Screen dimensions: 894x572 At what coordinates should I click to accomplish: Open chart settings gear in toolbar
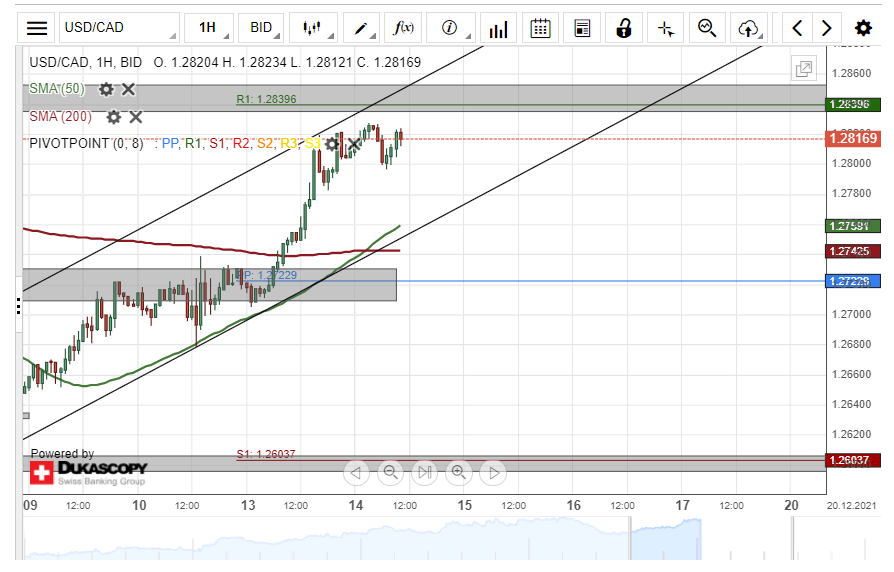pyautogui.click(x=863, y=28)
